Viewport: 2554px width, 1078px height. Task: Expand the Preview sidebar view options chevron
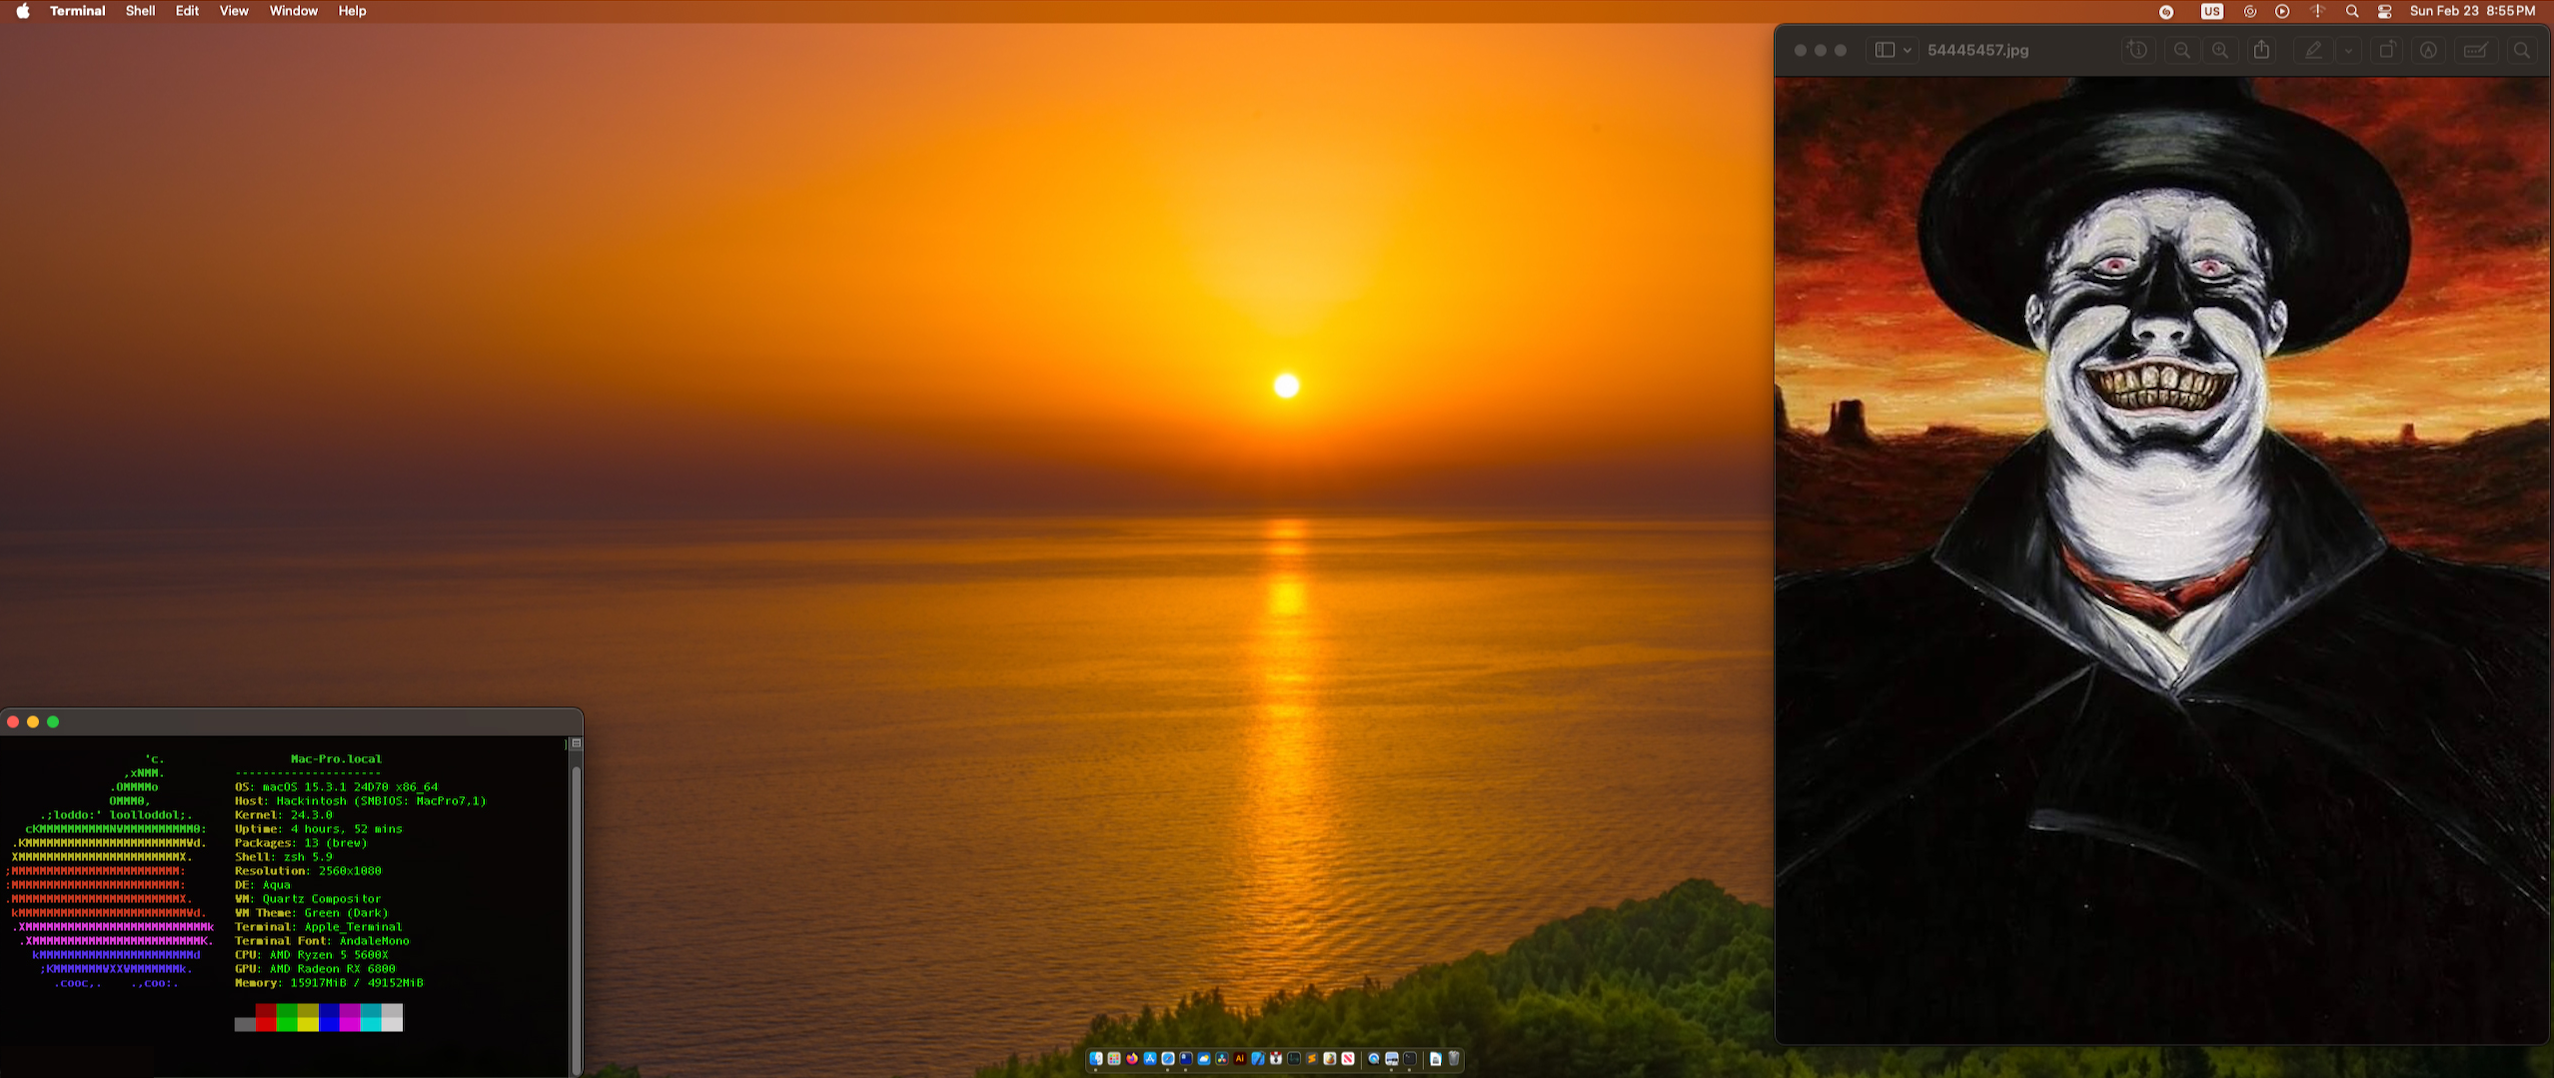click(x=1907, y=50)
